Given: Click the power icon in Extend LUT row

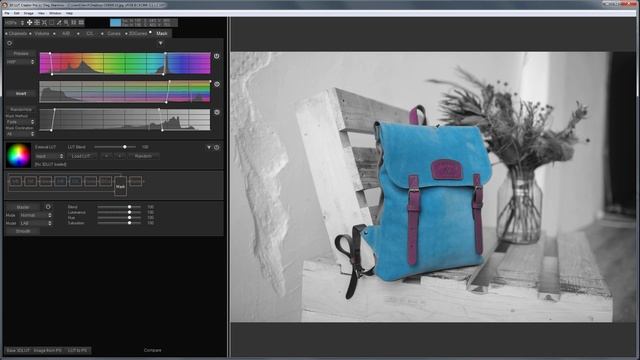Looking at the screenshot, I should 217,147.
